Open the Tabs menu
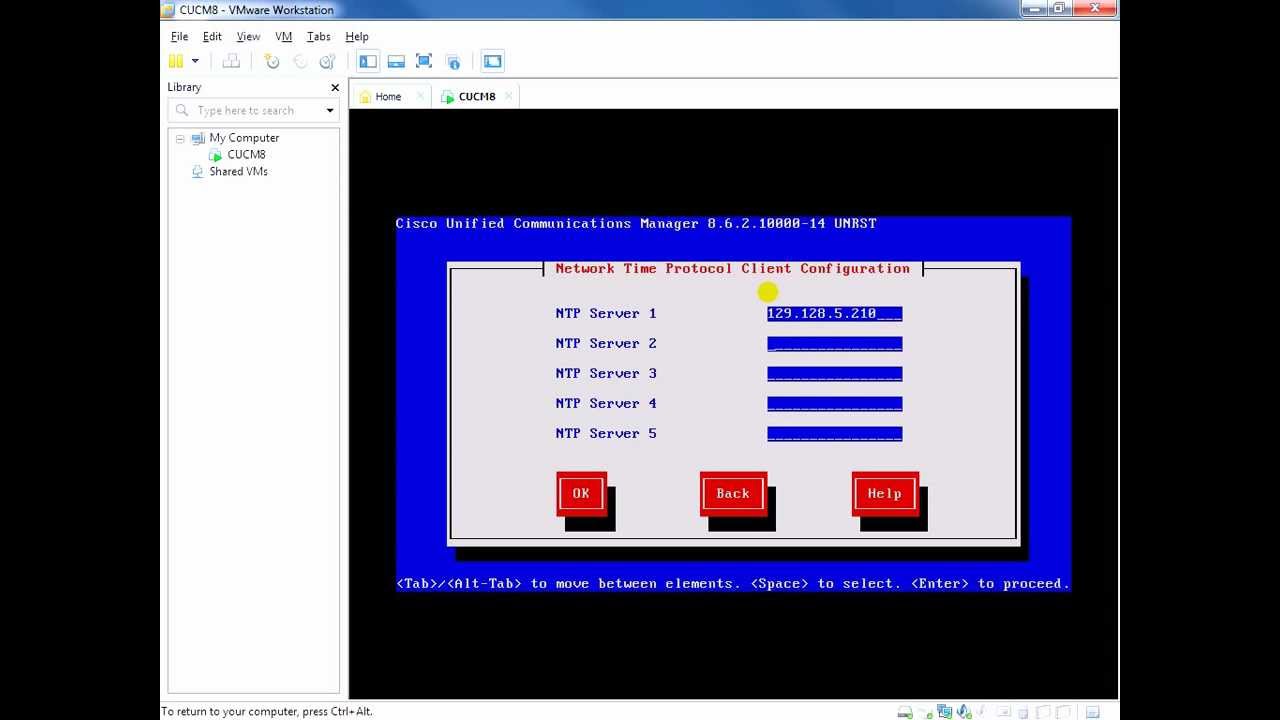The image size is (1280, 720). 318,36
